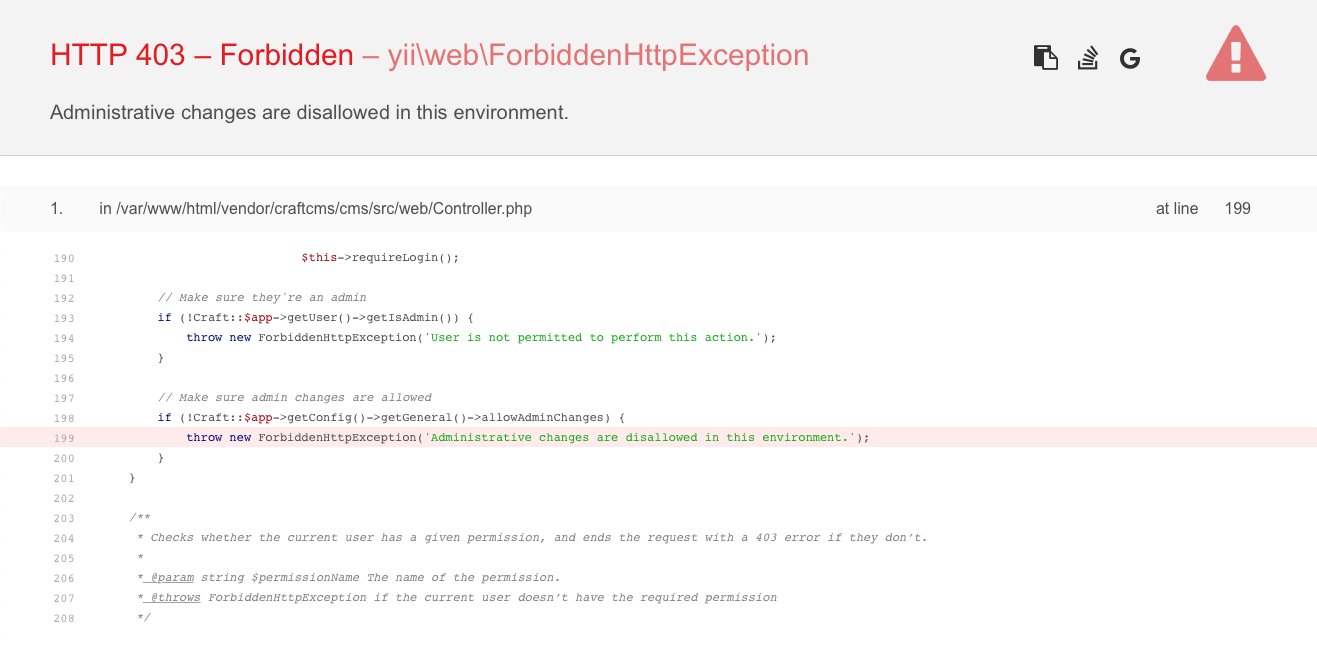
Task: Click the requireLogin() code on line 190
Action: [380, 257]
